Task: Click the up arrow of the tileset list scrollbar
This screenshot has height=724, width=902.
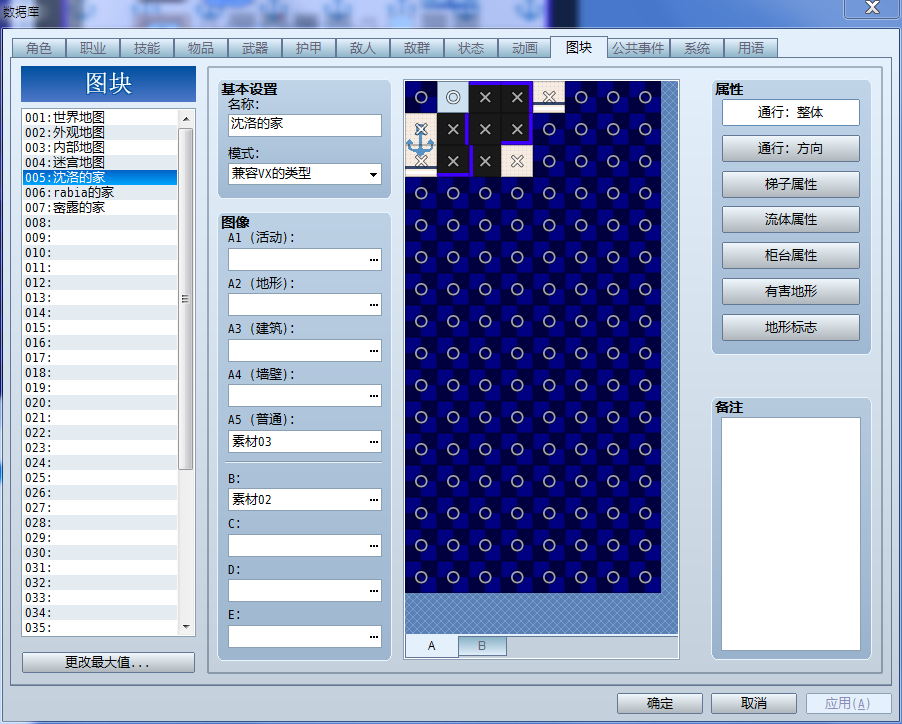Action: coord(186,119)
